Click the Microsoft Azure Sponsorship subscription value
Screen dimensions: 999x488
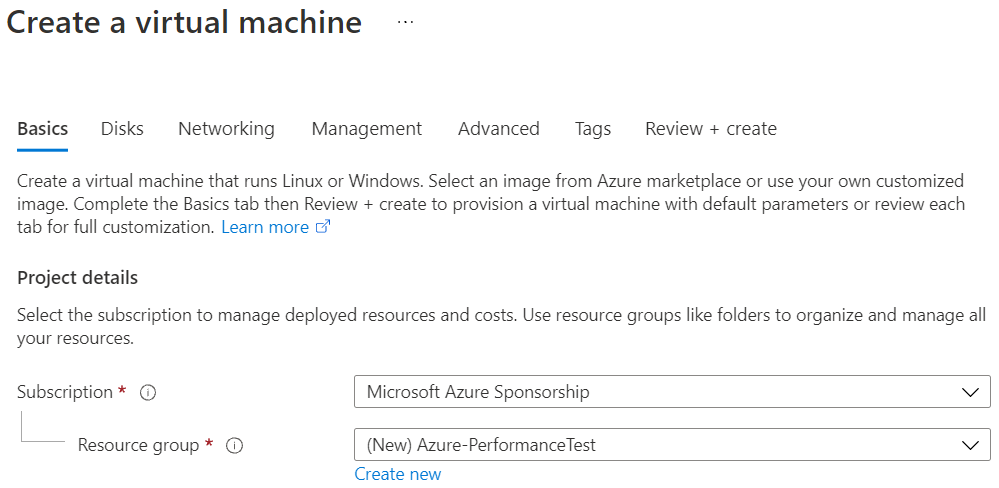[478, 392]
